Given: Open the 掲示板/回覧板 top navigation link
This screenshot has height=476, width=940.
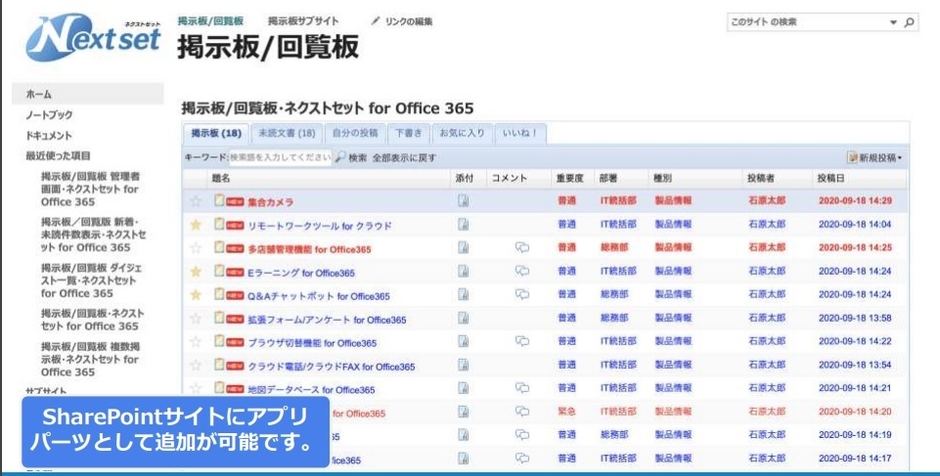Looking at the screenshot, I should click(x=210, y=21).
